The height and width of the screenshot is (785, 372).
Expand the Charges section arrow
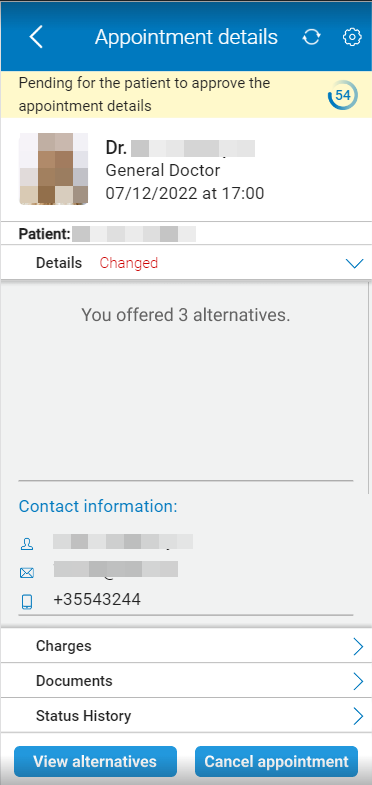pos(358,646)
